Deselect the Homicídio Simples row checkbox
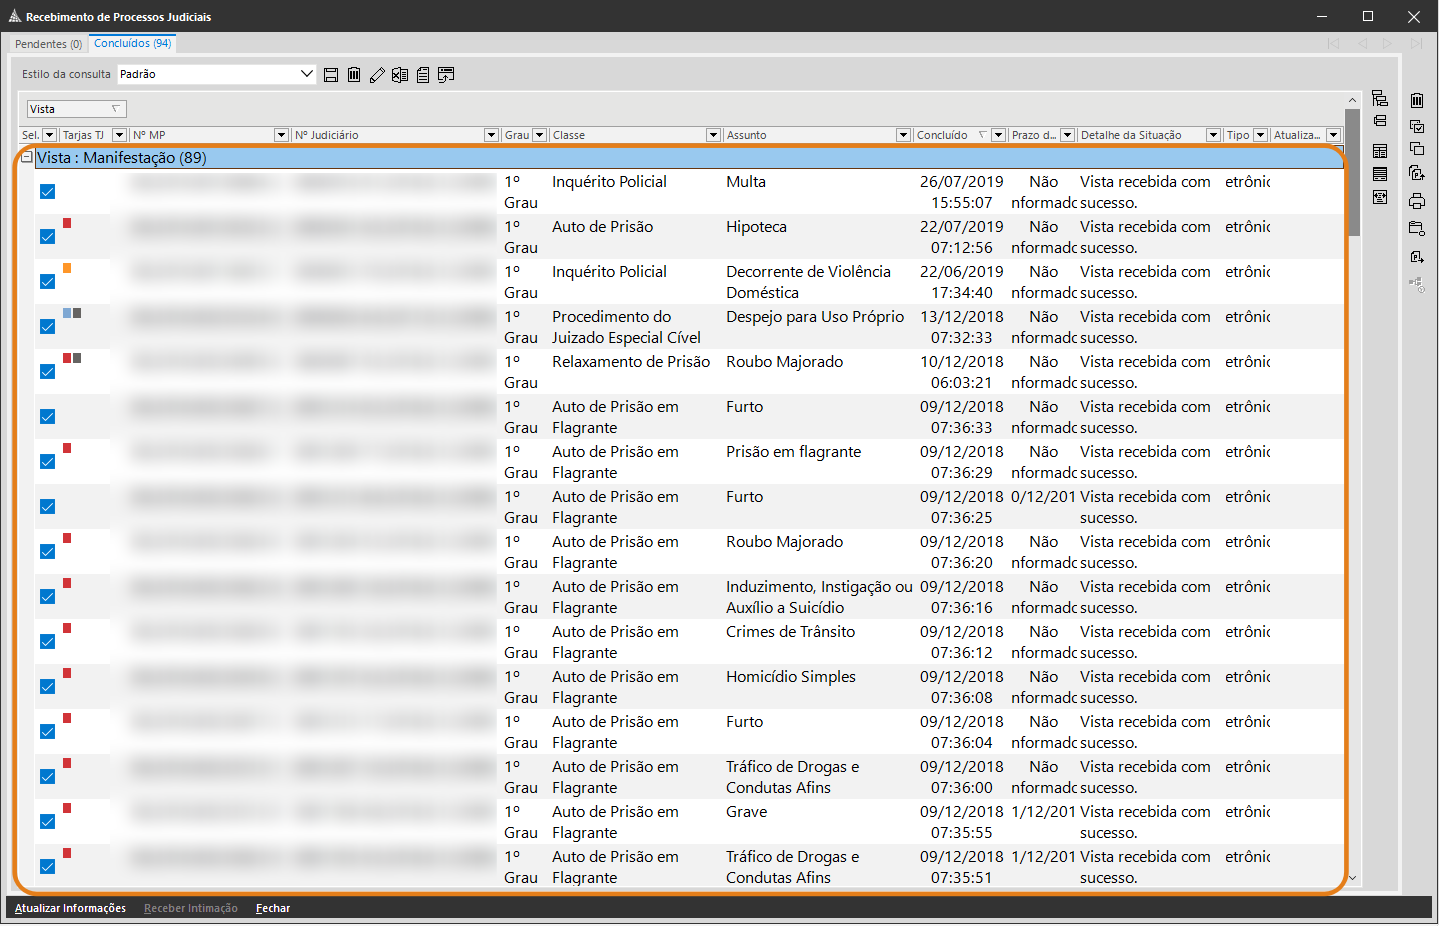The width and height of the screenshot is (1439, 926). point(47,687)
